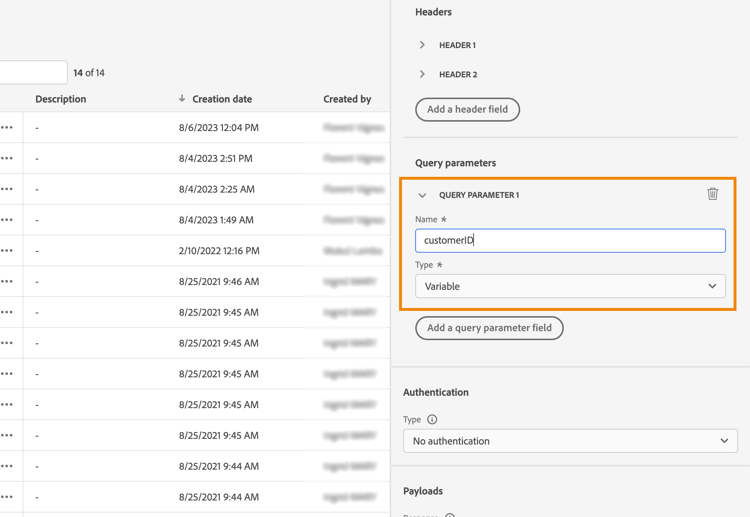The image size is (750, 517).
Task: Open the more options menu for the 8/4/2023 1:49 AM row
Action: 7,220
